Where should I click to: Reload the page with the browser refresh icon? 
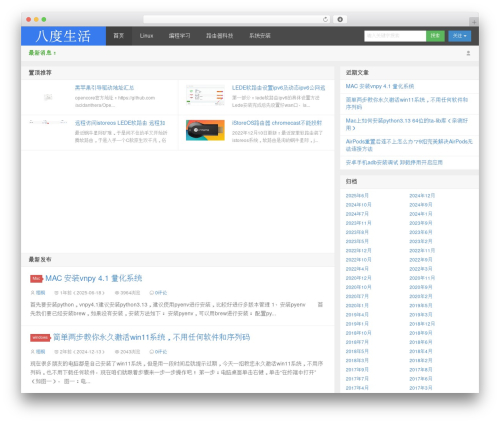click(325, 19)
